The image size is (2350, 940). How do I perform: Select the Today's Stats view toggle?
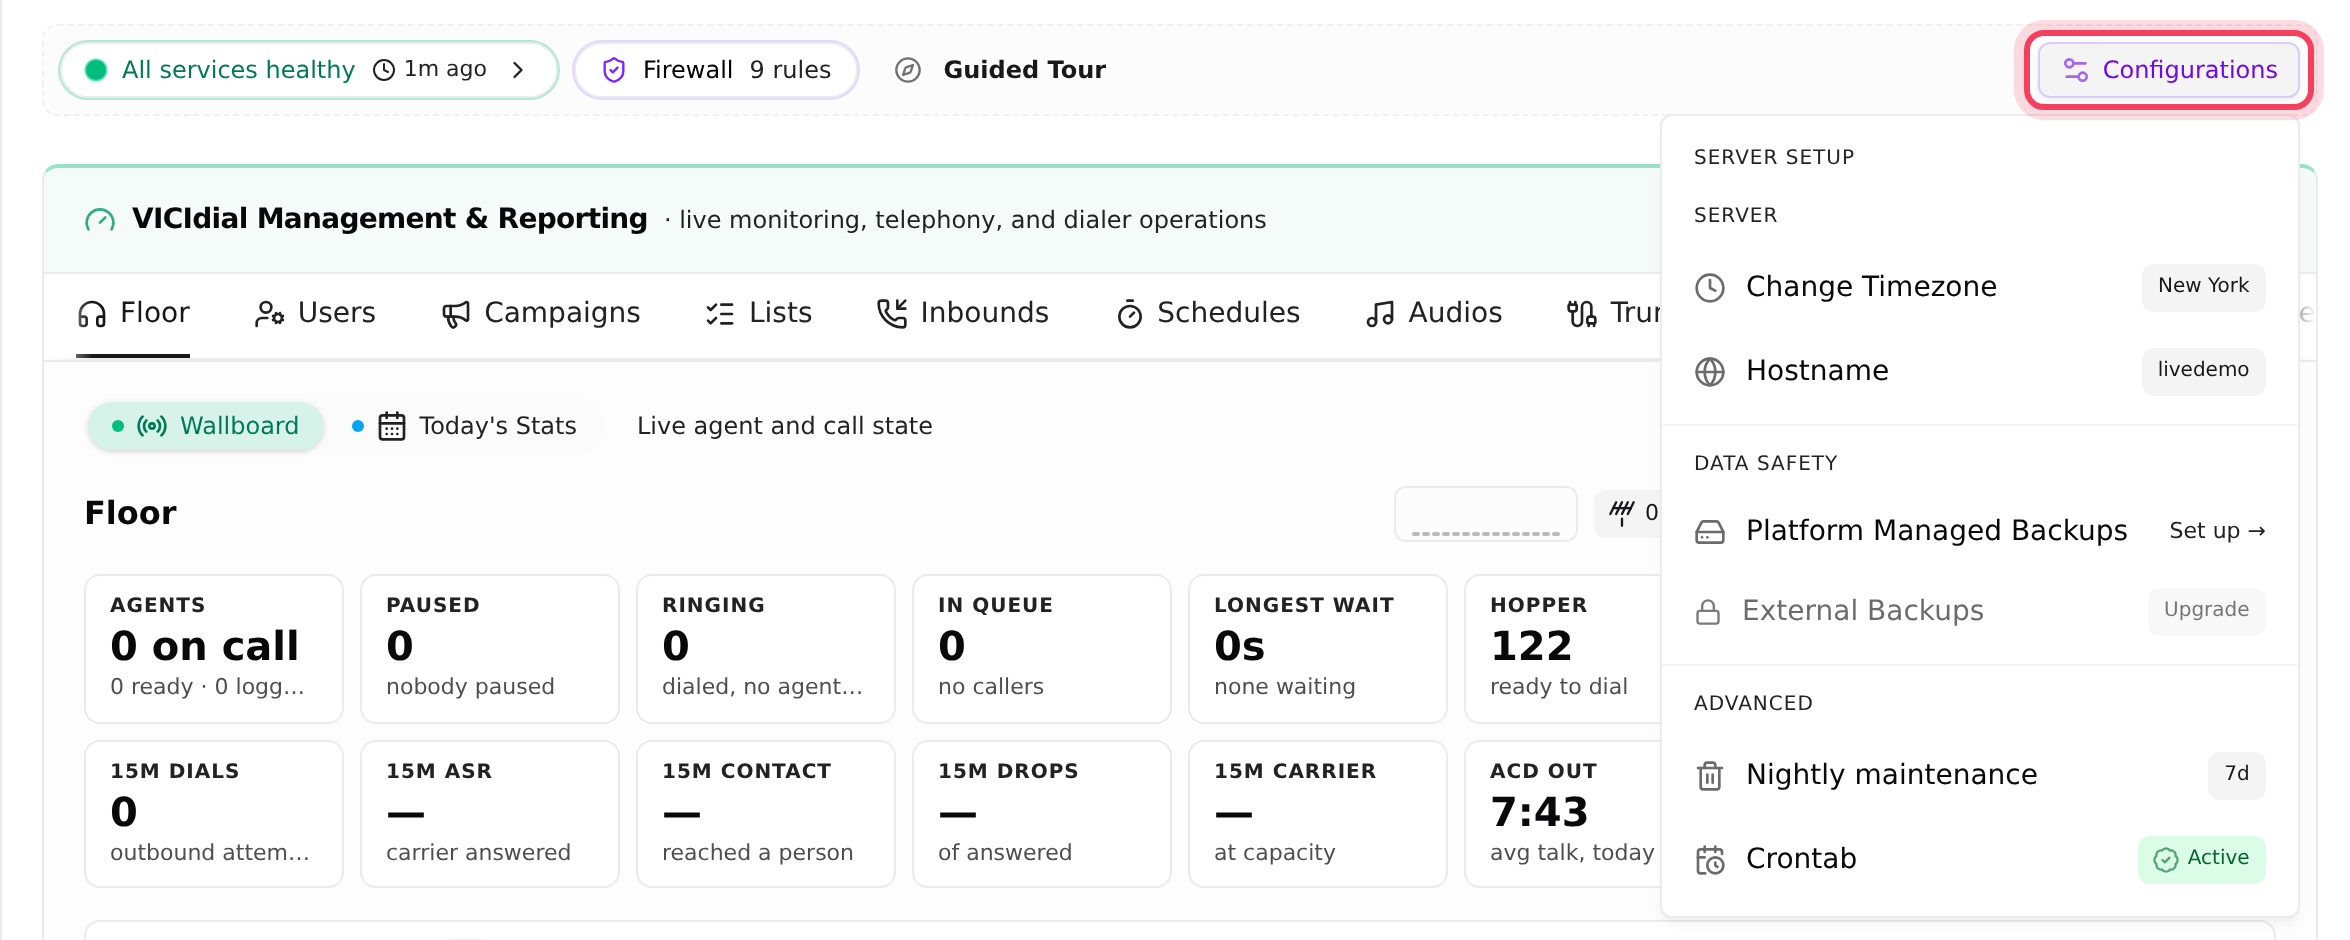pos(466,426)
